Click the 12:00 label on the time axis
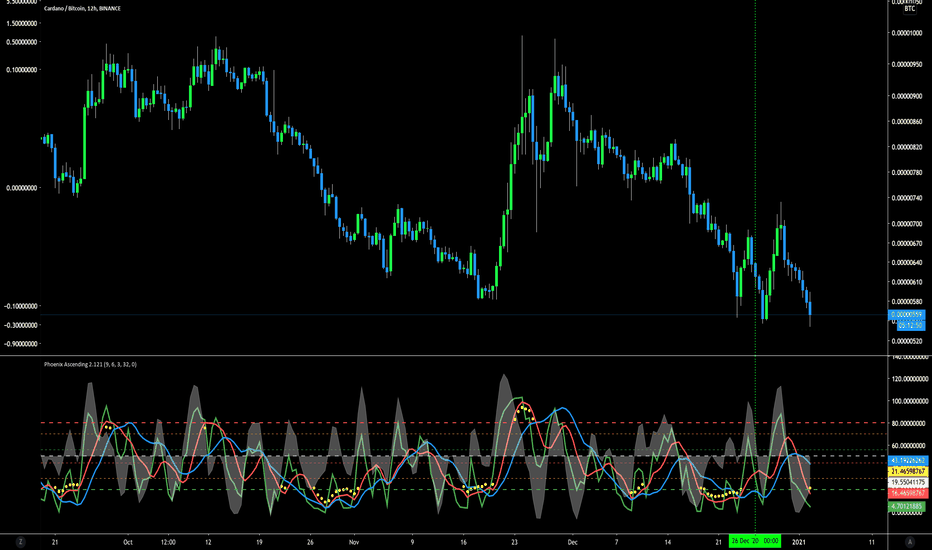 (168, 542)
